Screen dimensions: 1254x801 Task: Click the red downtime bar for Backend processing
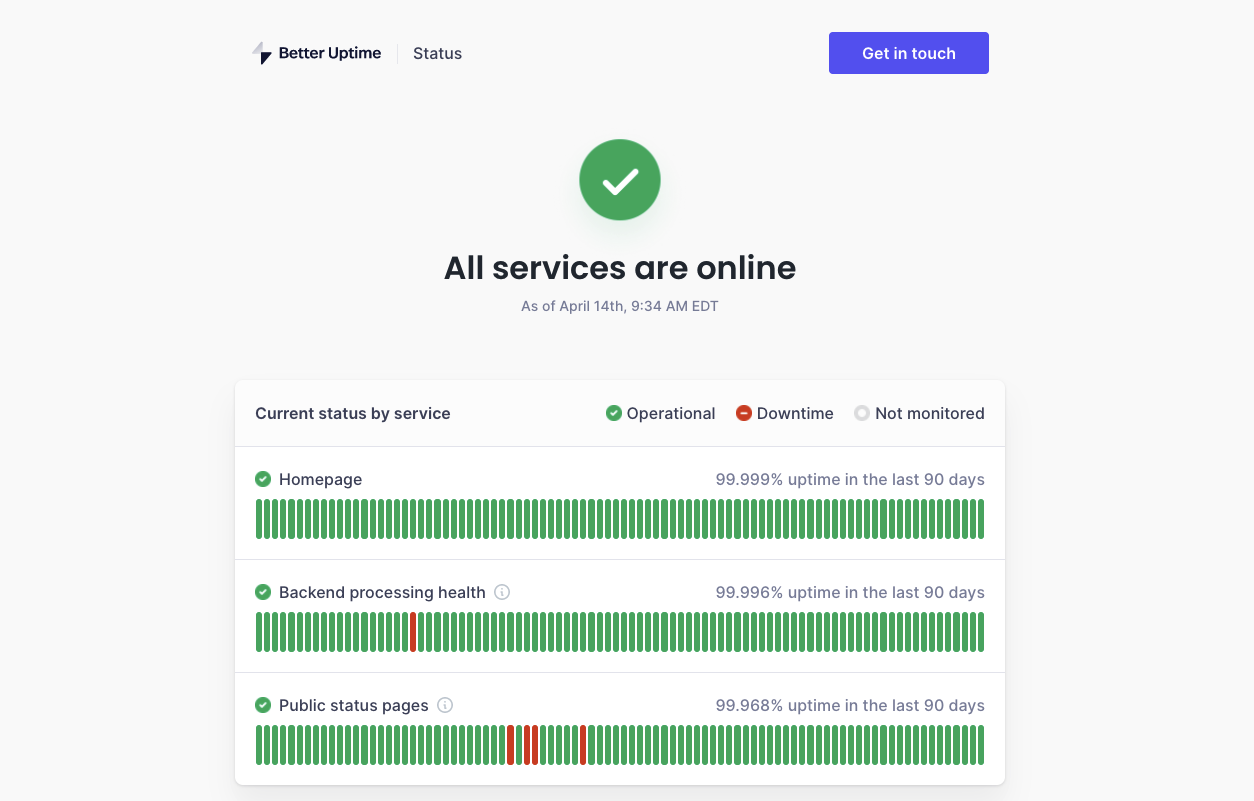coord(412,632)
